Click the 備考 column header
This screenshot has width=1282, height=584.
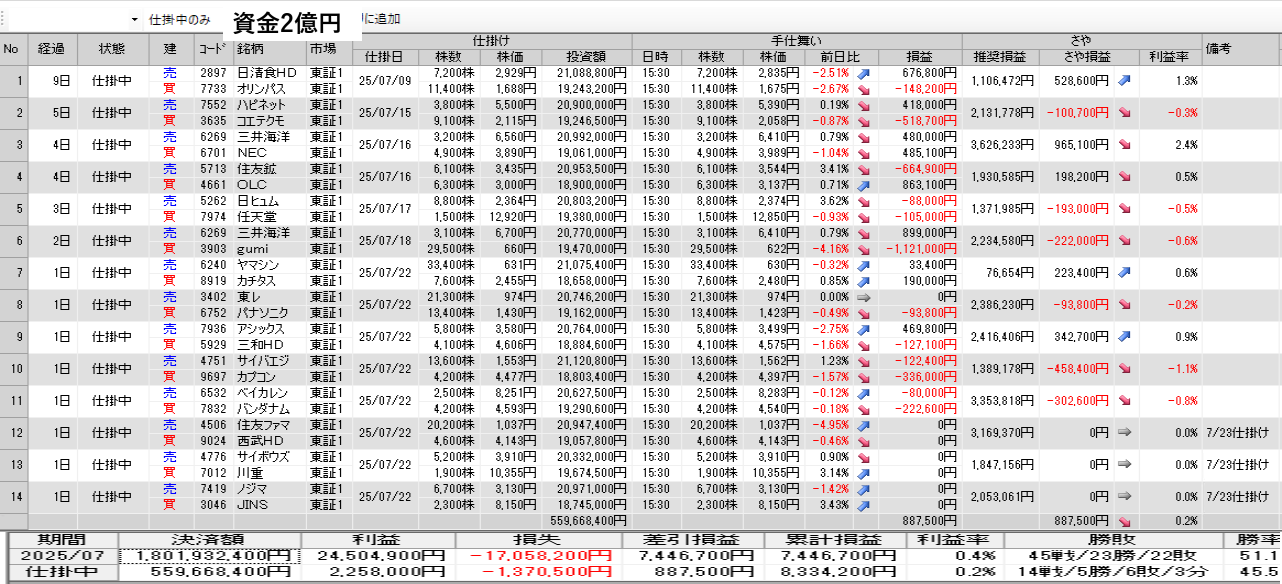tap(1219, 48)
